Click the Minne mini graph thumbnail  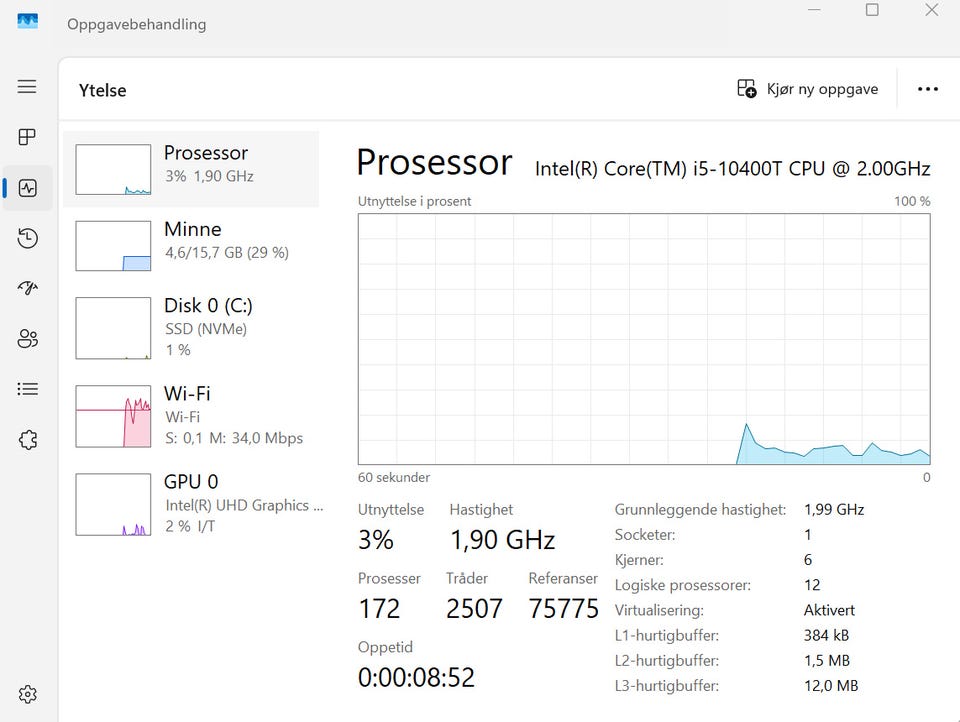[x=113, y=246]
